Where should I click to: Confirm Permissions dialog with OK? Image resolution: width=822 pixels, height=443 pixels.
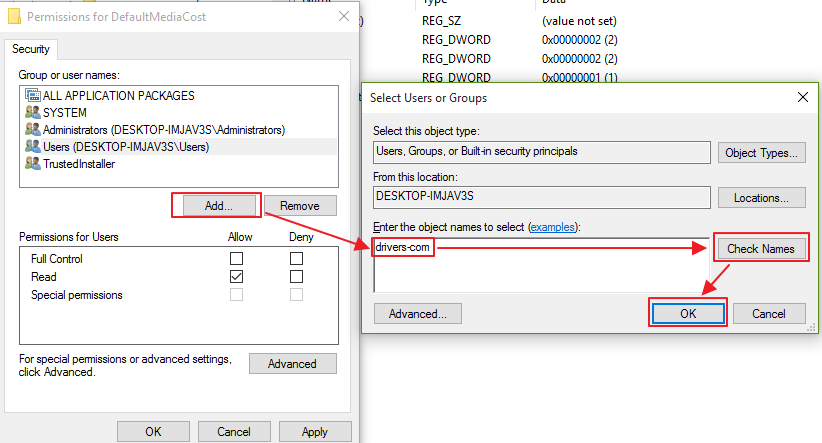[x=153, y=431]
